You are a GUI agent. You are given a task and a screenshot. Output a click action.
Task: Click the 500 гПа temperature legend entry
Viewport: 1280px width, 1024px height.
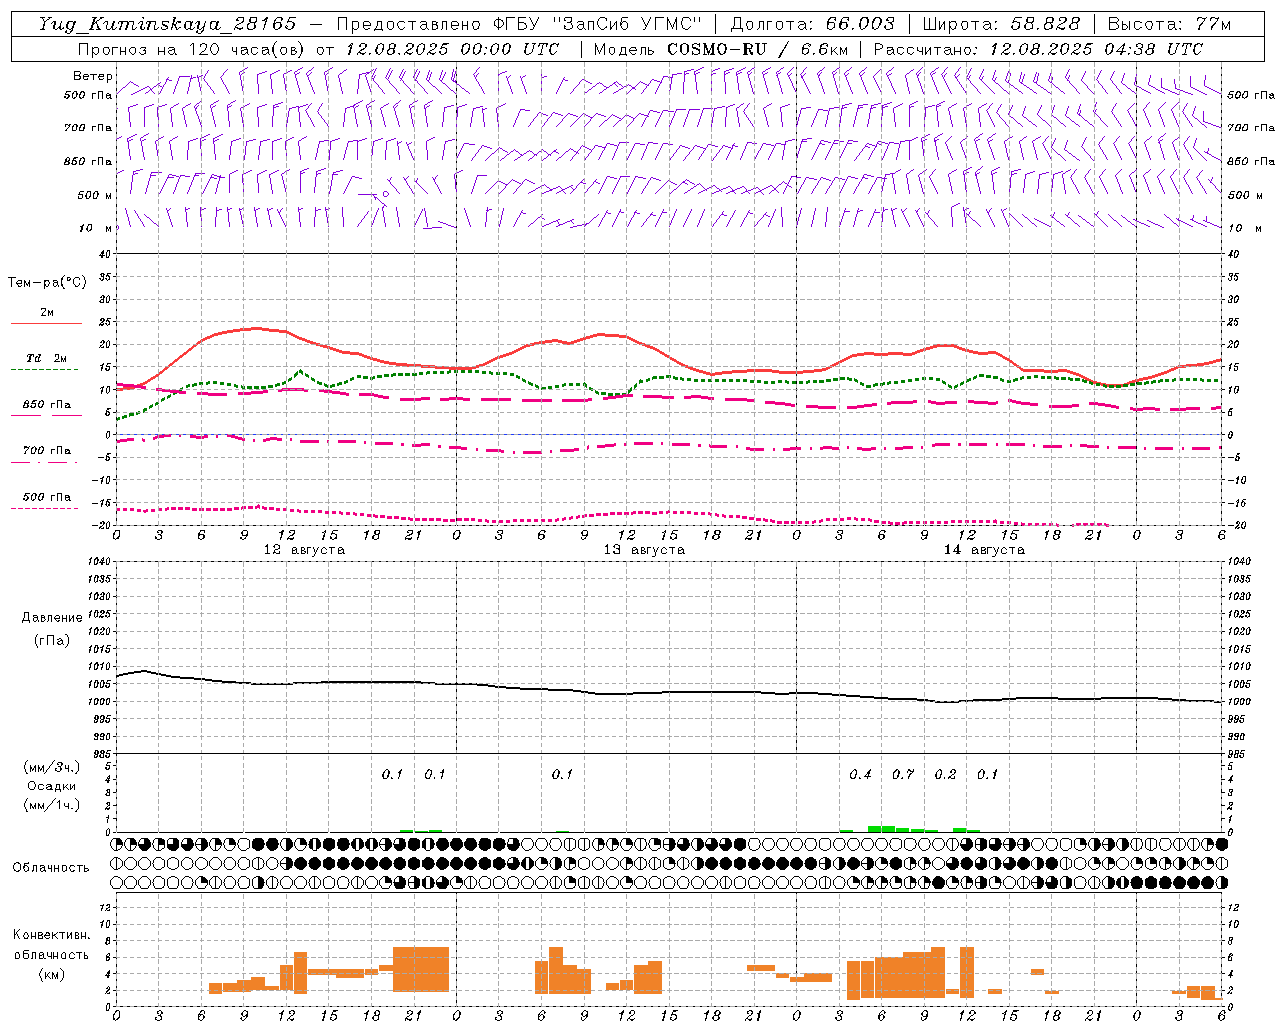(x=47, y=497)
